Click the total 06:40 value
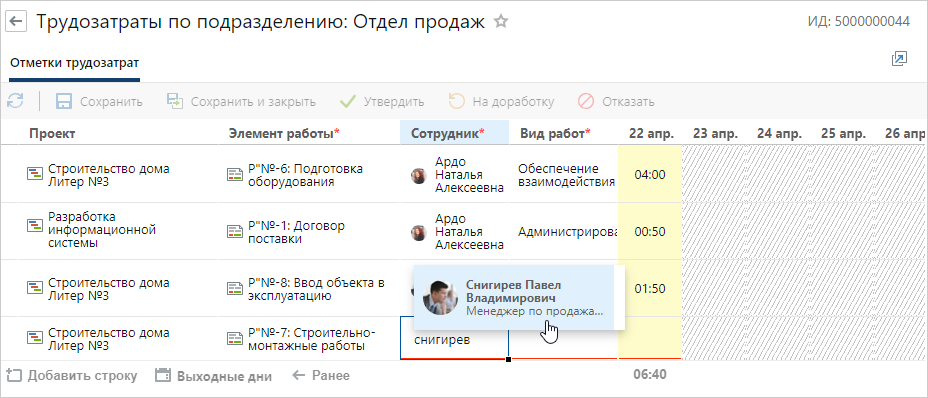Viewport: 928px width, 398px height. (x=650, y=374)
